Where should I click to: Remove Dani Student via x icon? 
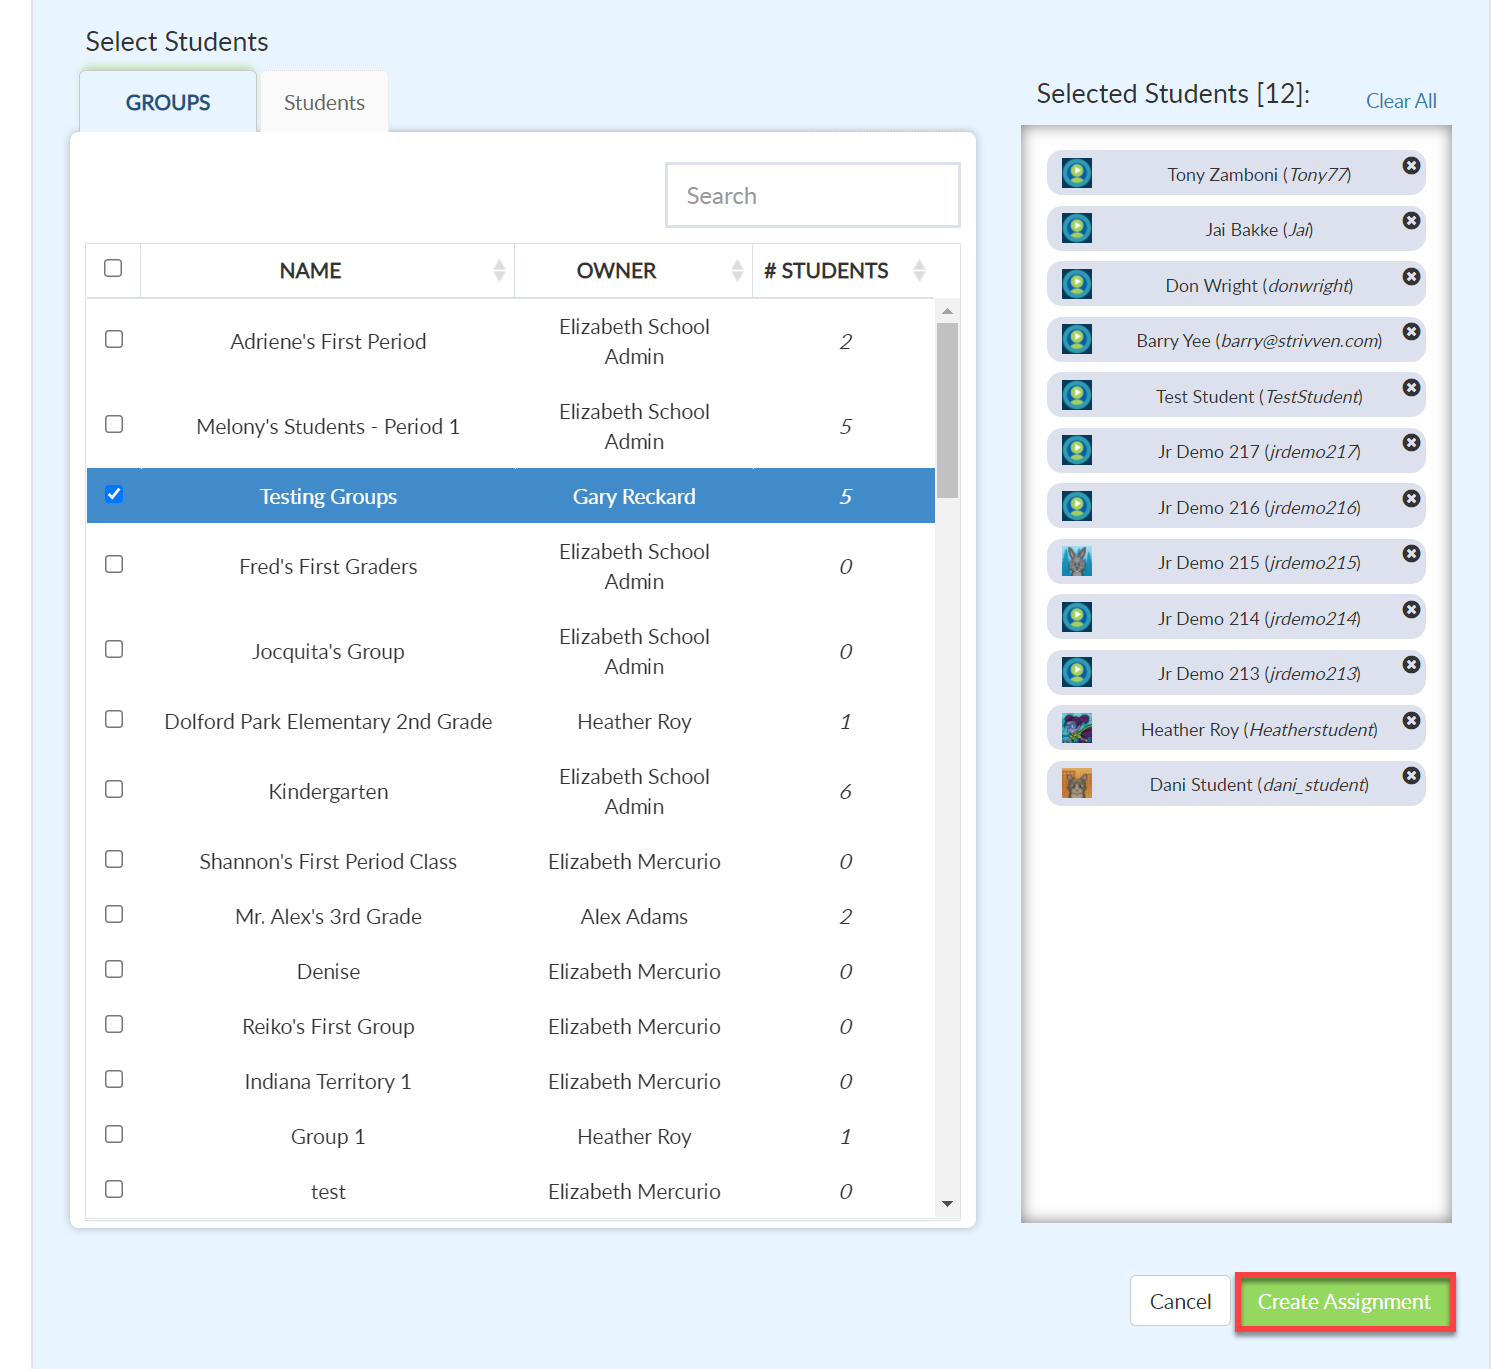click(1411, 776)
